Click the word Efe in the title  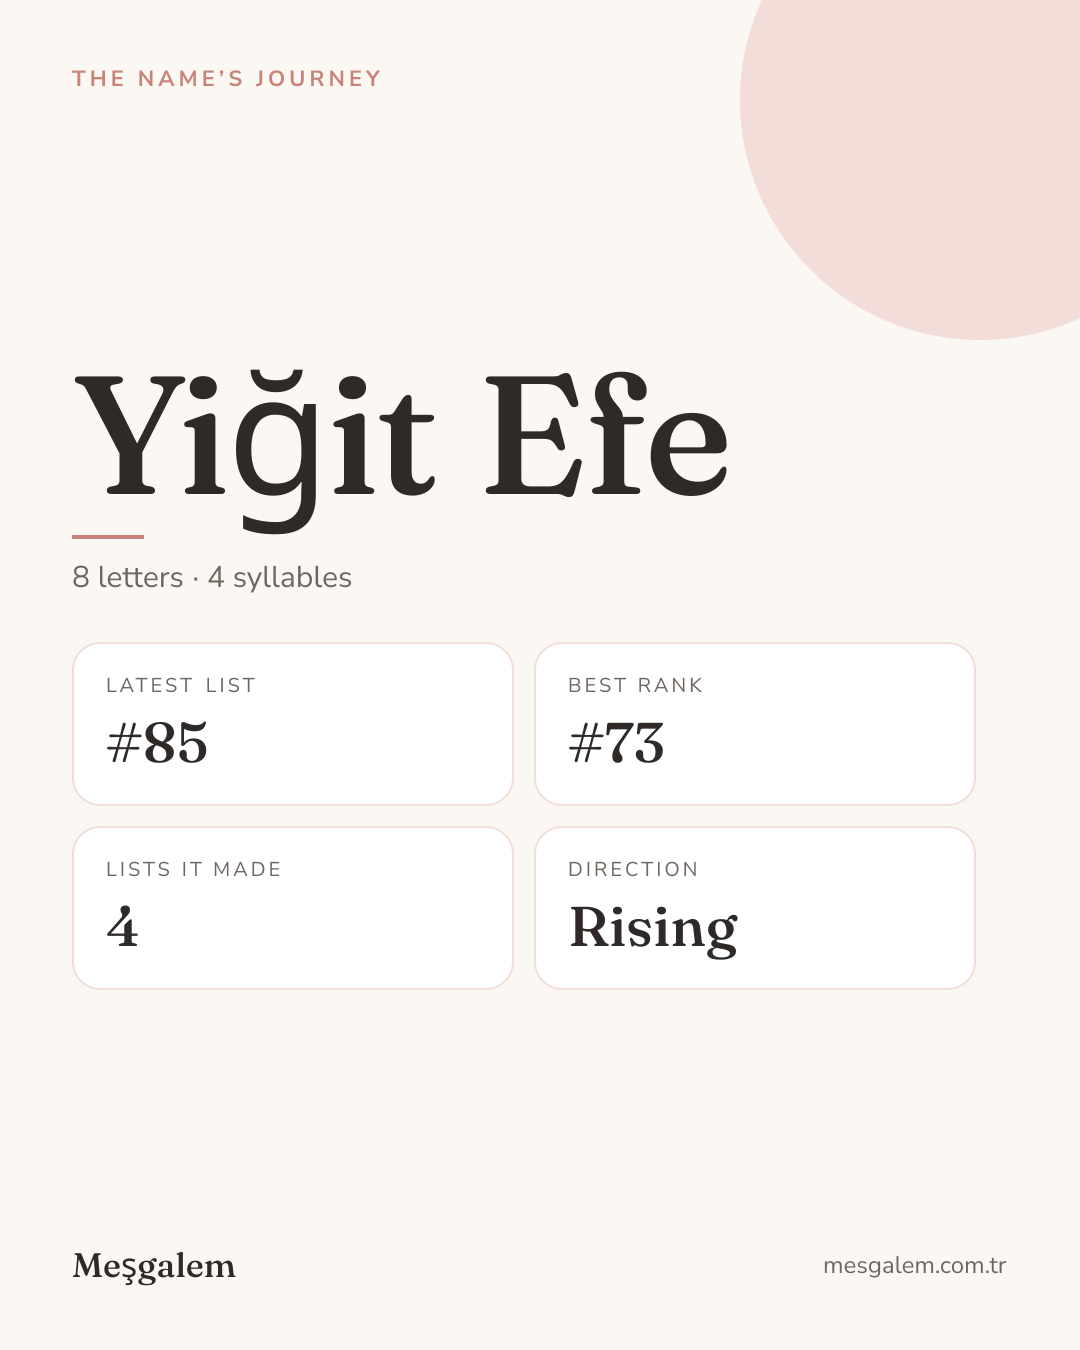607,435
